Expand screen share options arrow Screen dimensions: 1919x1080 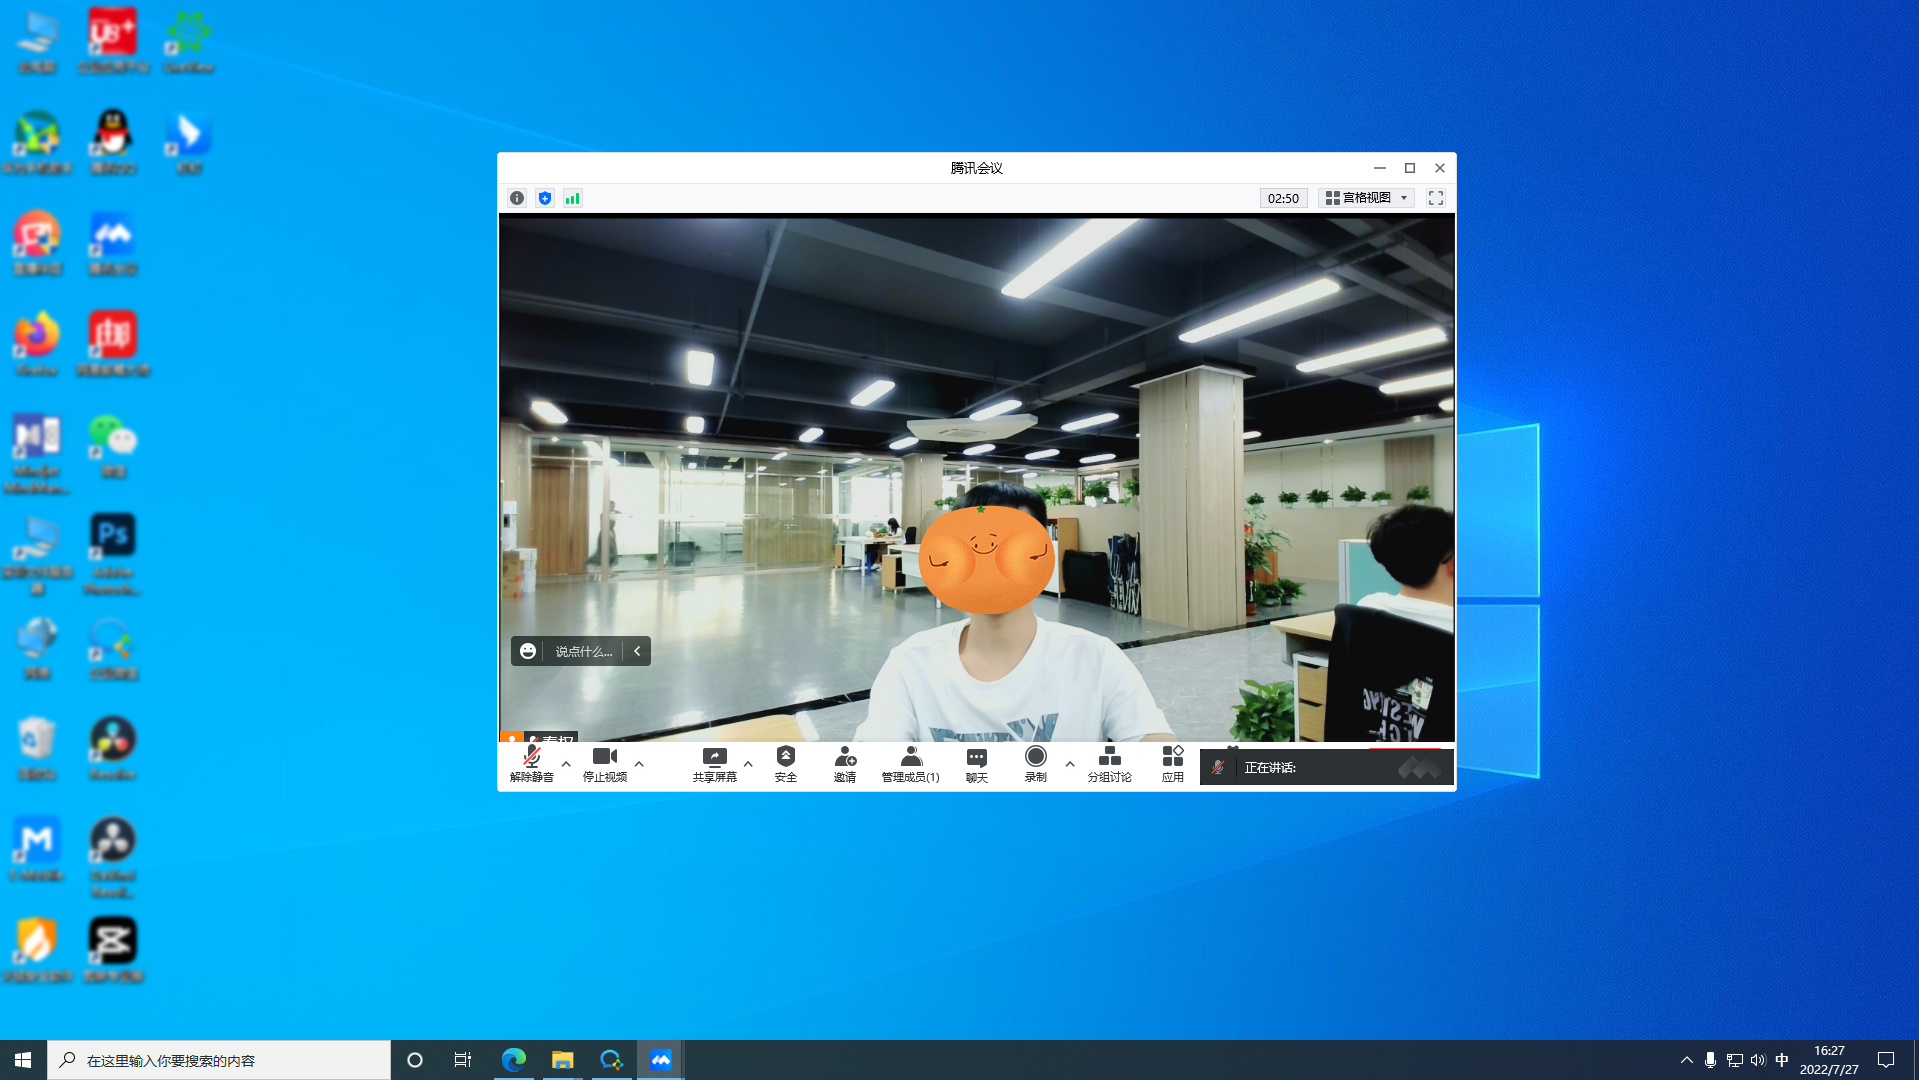(748, 764)
